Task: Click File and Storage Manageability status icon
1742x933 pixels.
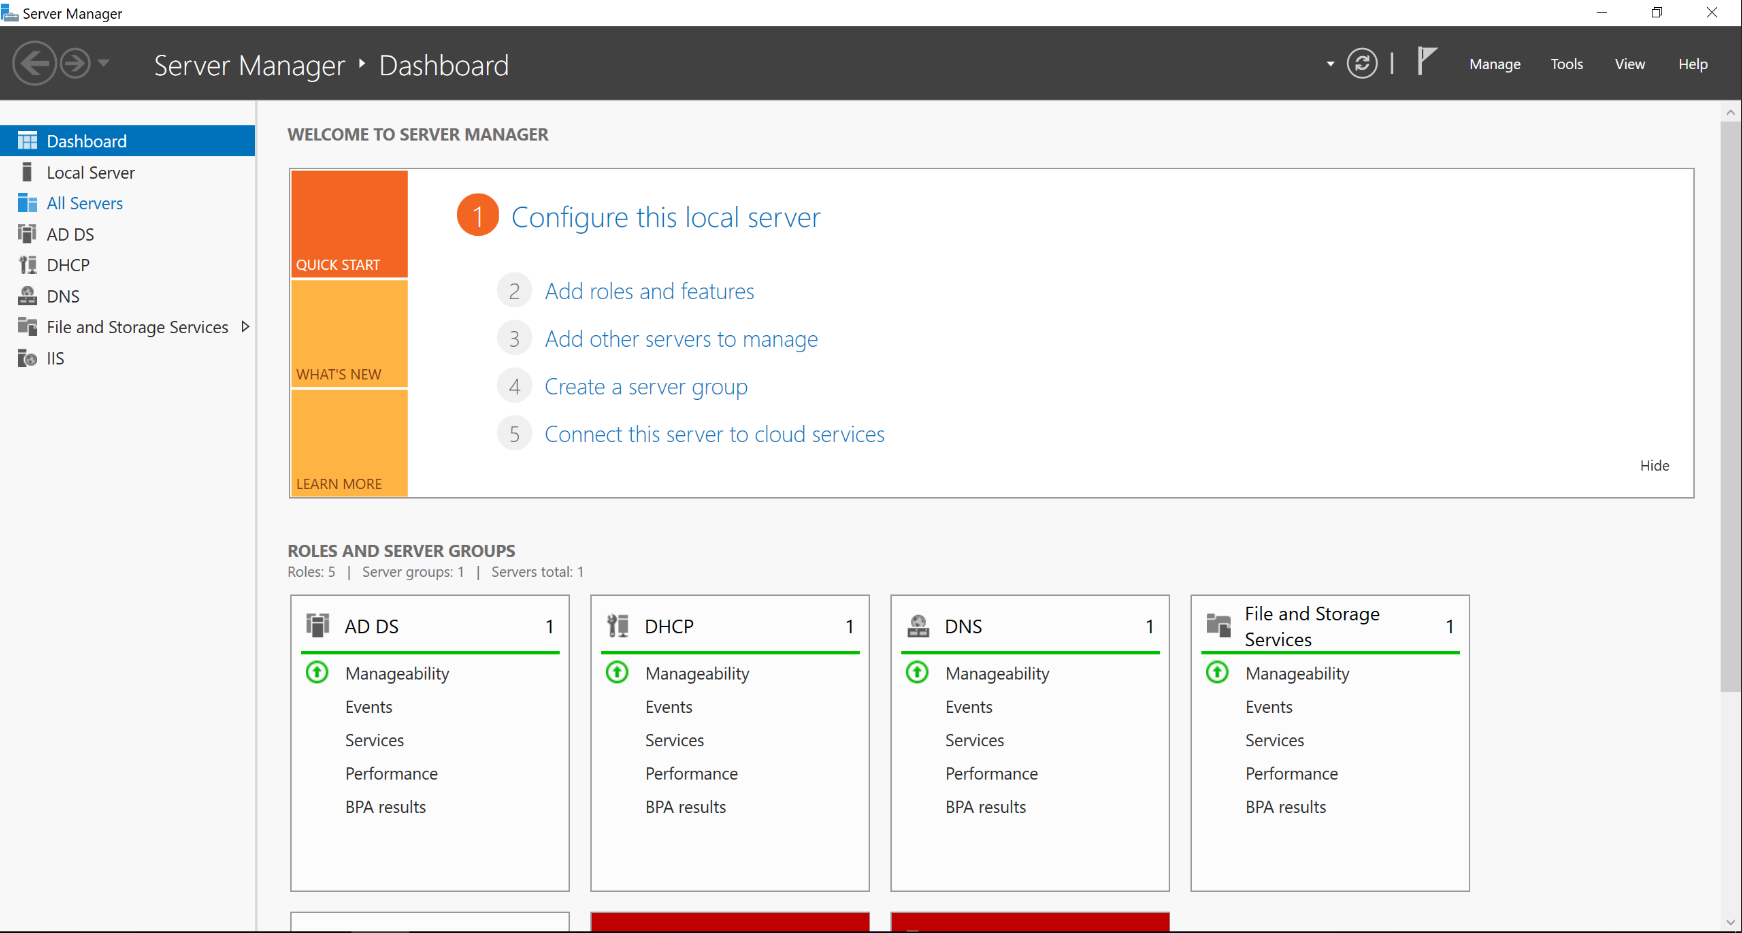Action: point(1217,672)
